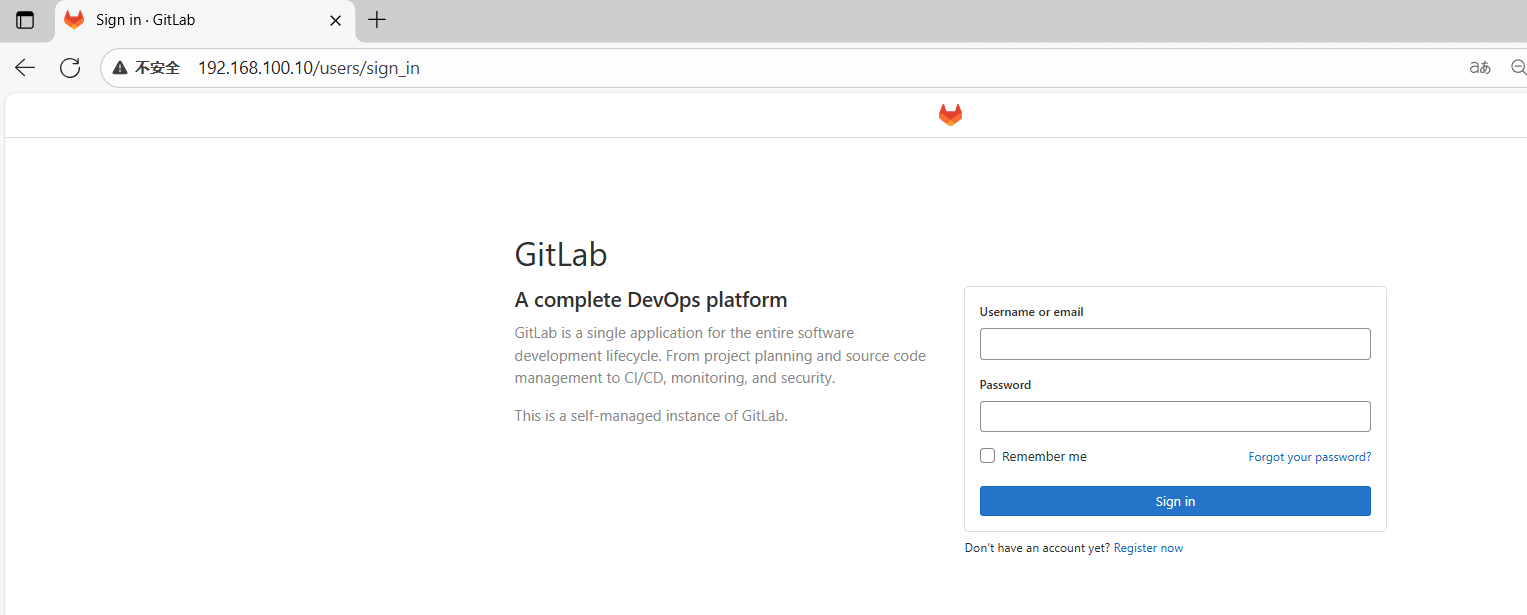
Task: Go back to previous page
Action: pos(25,67)
